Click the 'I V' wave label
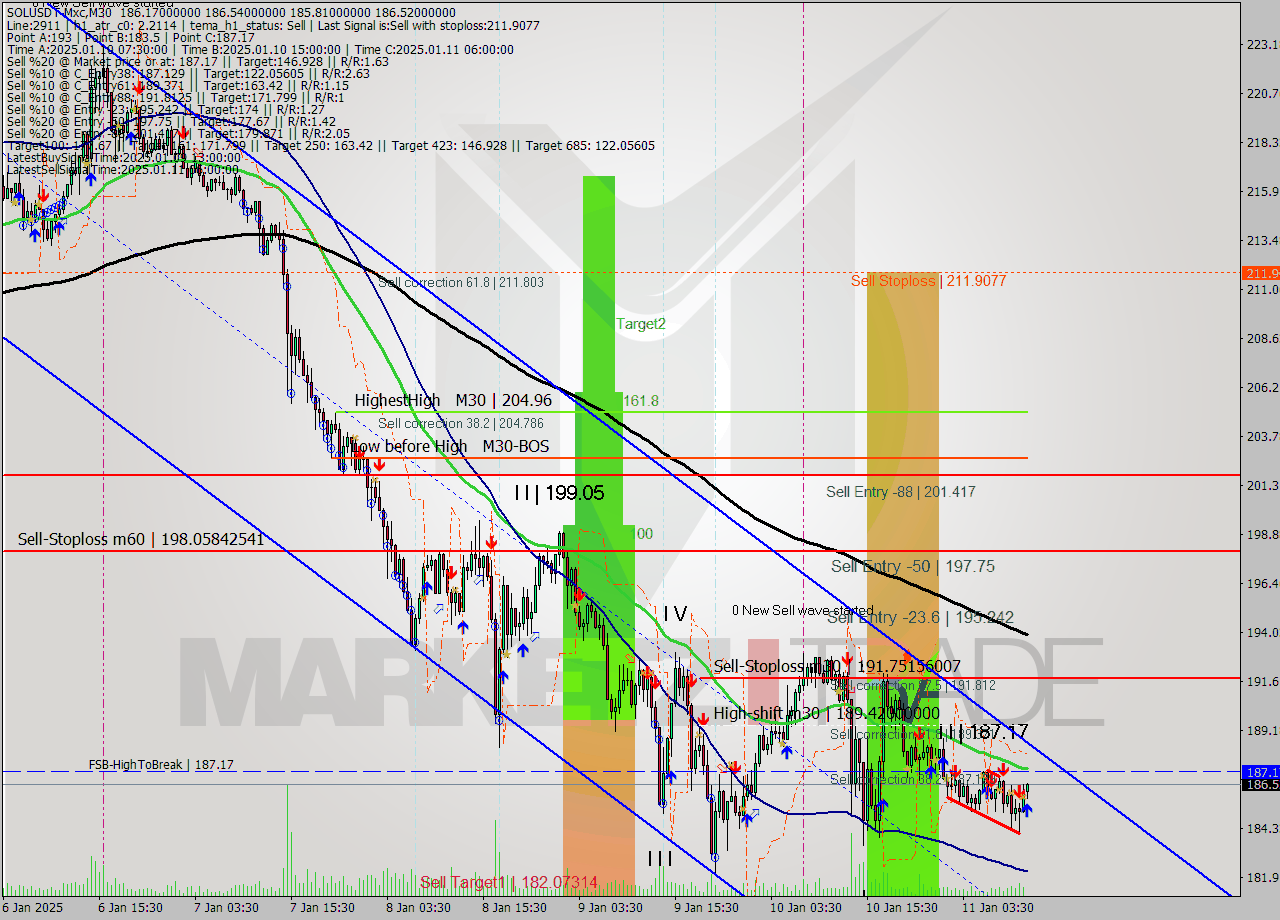The height and width of the screenshot is (920, 1280). tap(675, 613)
